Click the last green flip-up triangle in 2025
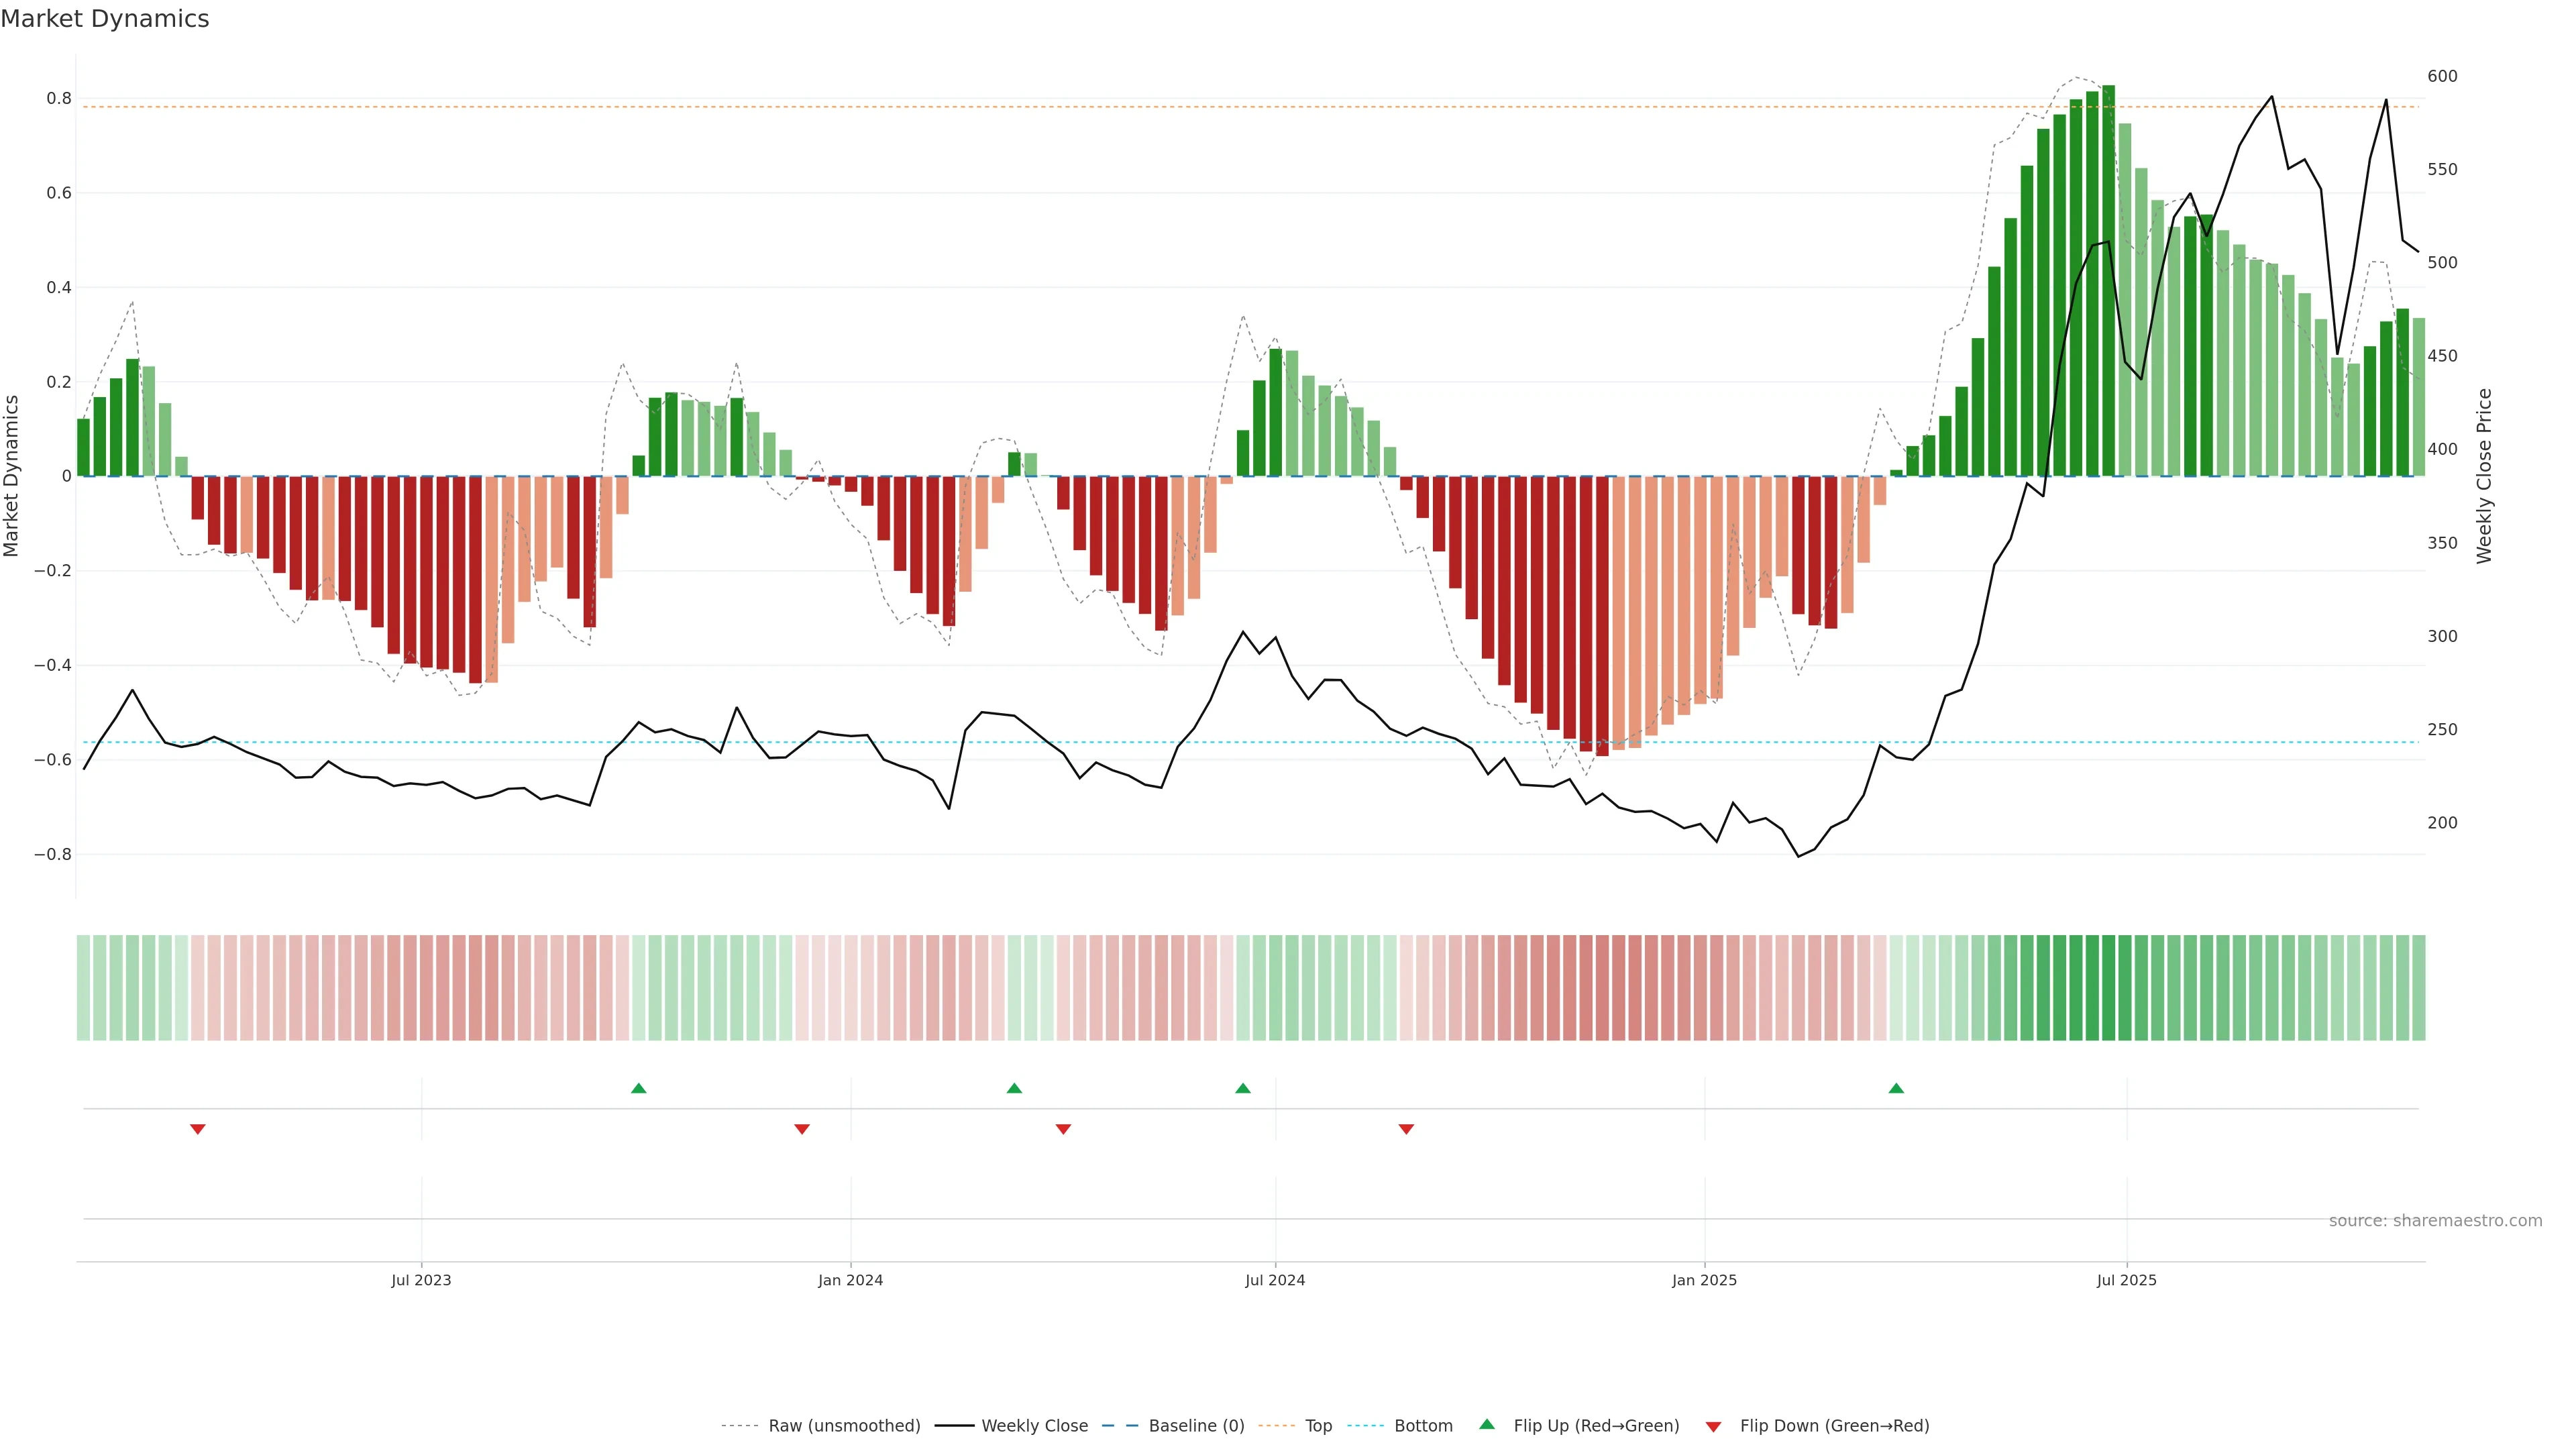Screen dimensions: 2576x1449 [x=1896, y=1088]
